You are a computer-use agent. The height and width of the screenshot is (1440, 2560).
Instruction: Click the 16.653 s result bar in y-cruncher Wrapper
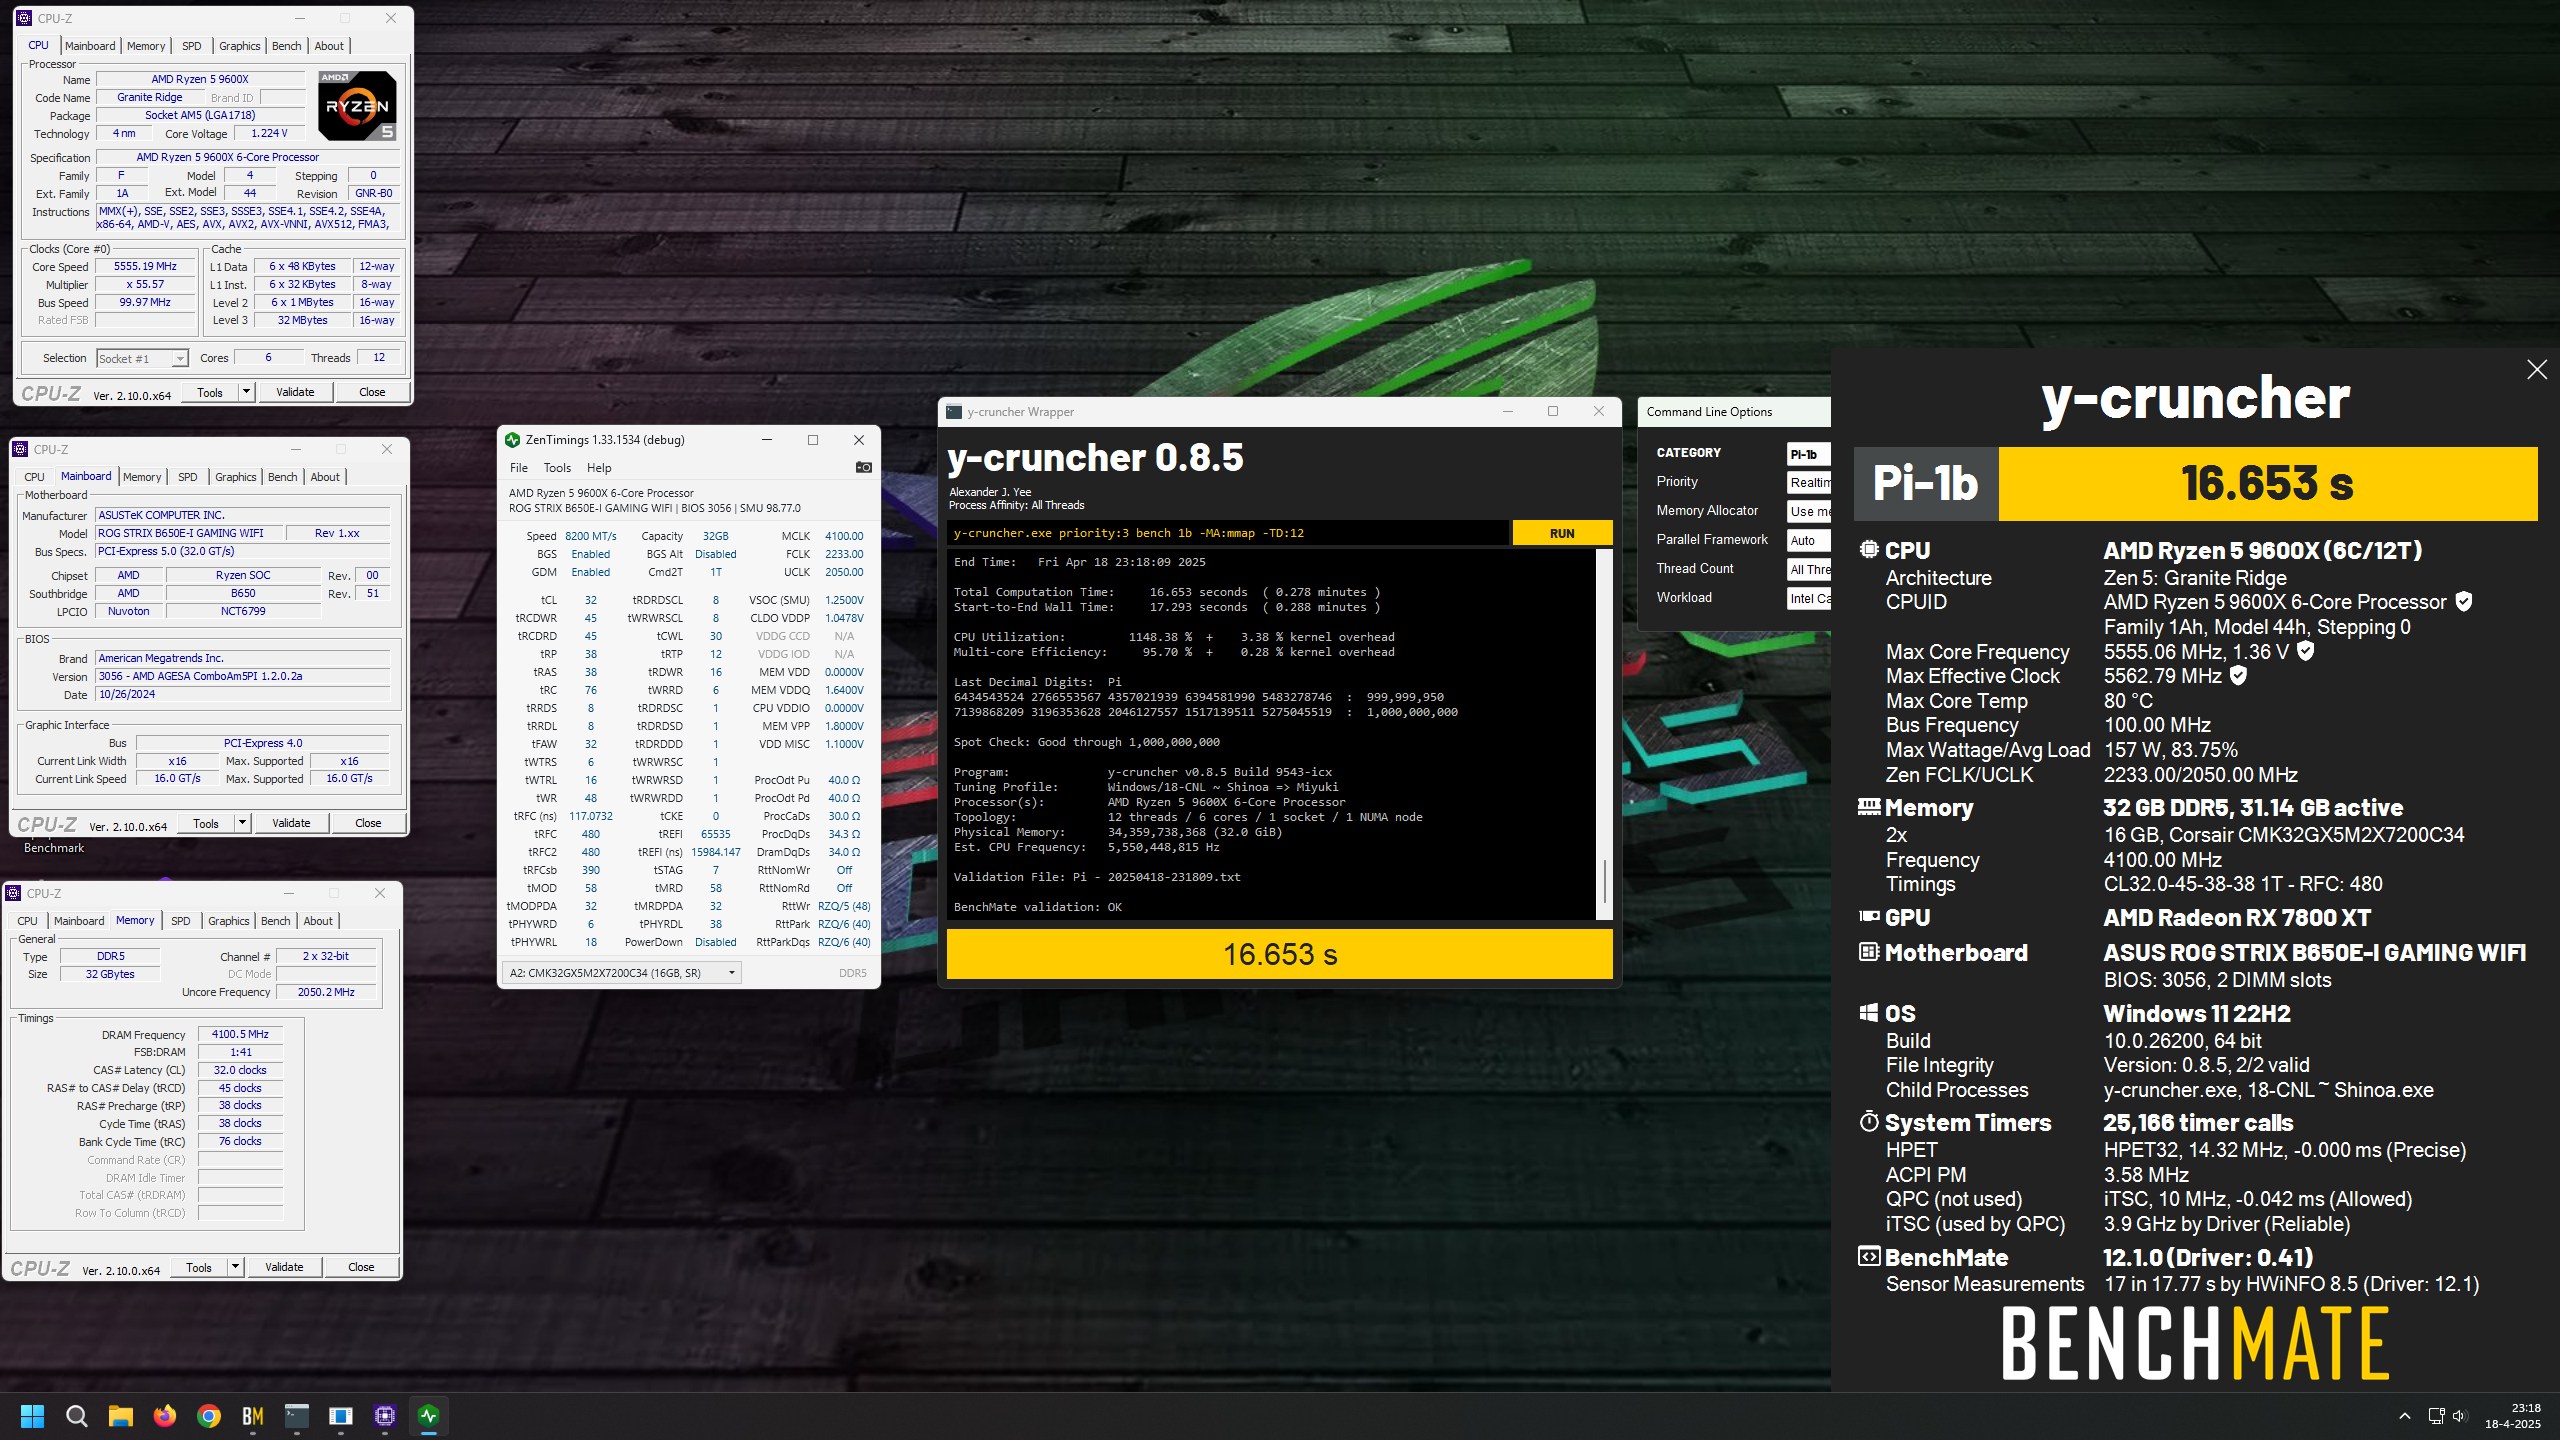click(1280, 954)
